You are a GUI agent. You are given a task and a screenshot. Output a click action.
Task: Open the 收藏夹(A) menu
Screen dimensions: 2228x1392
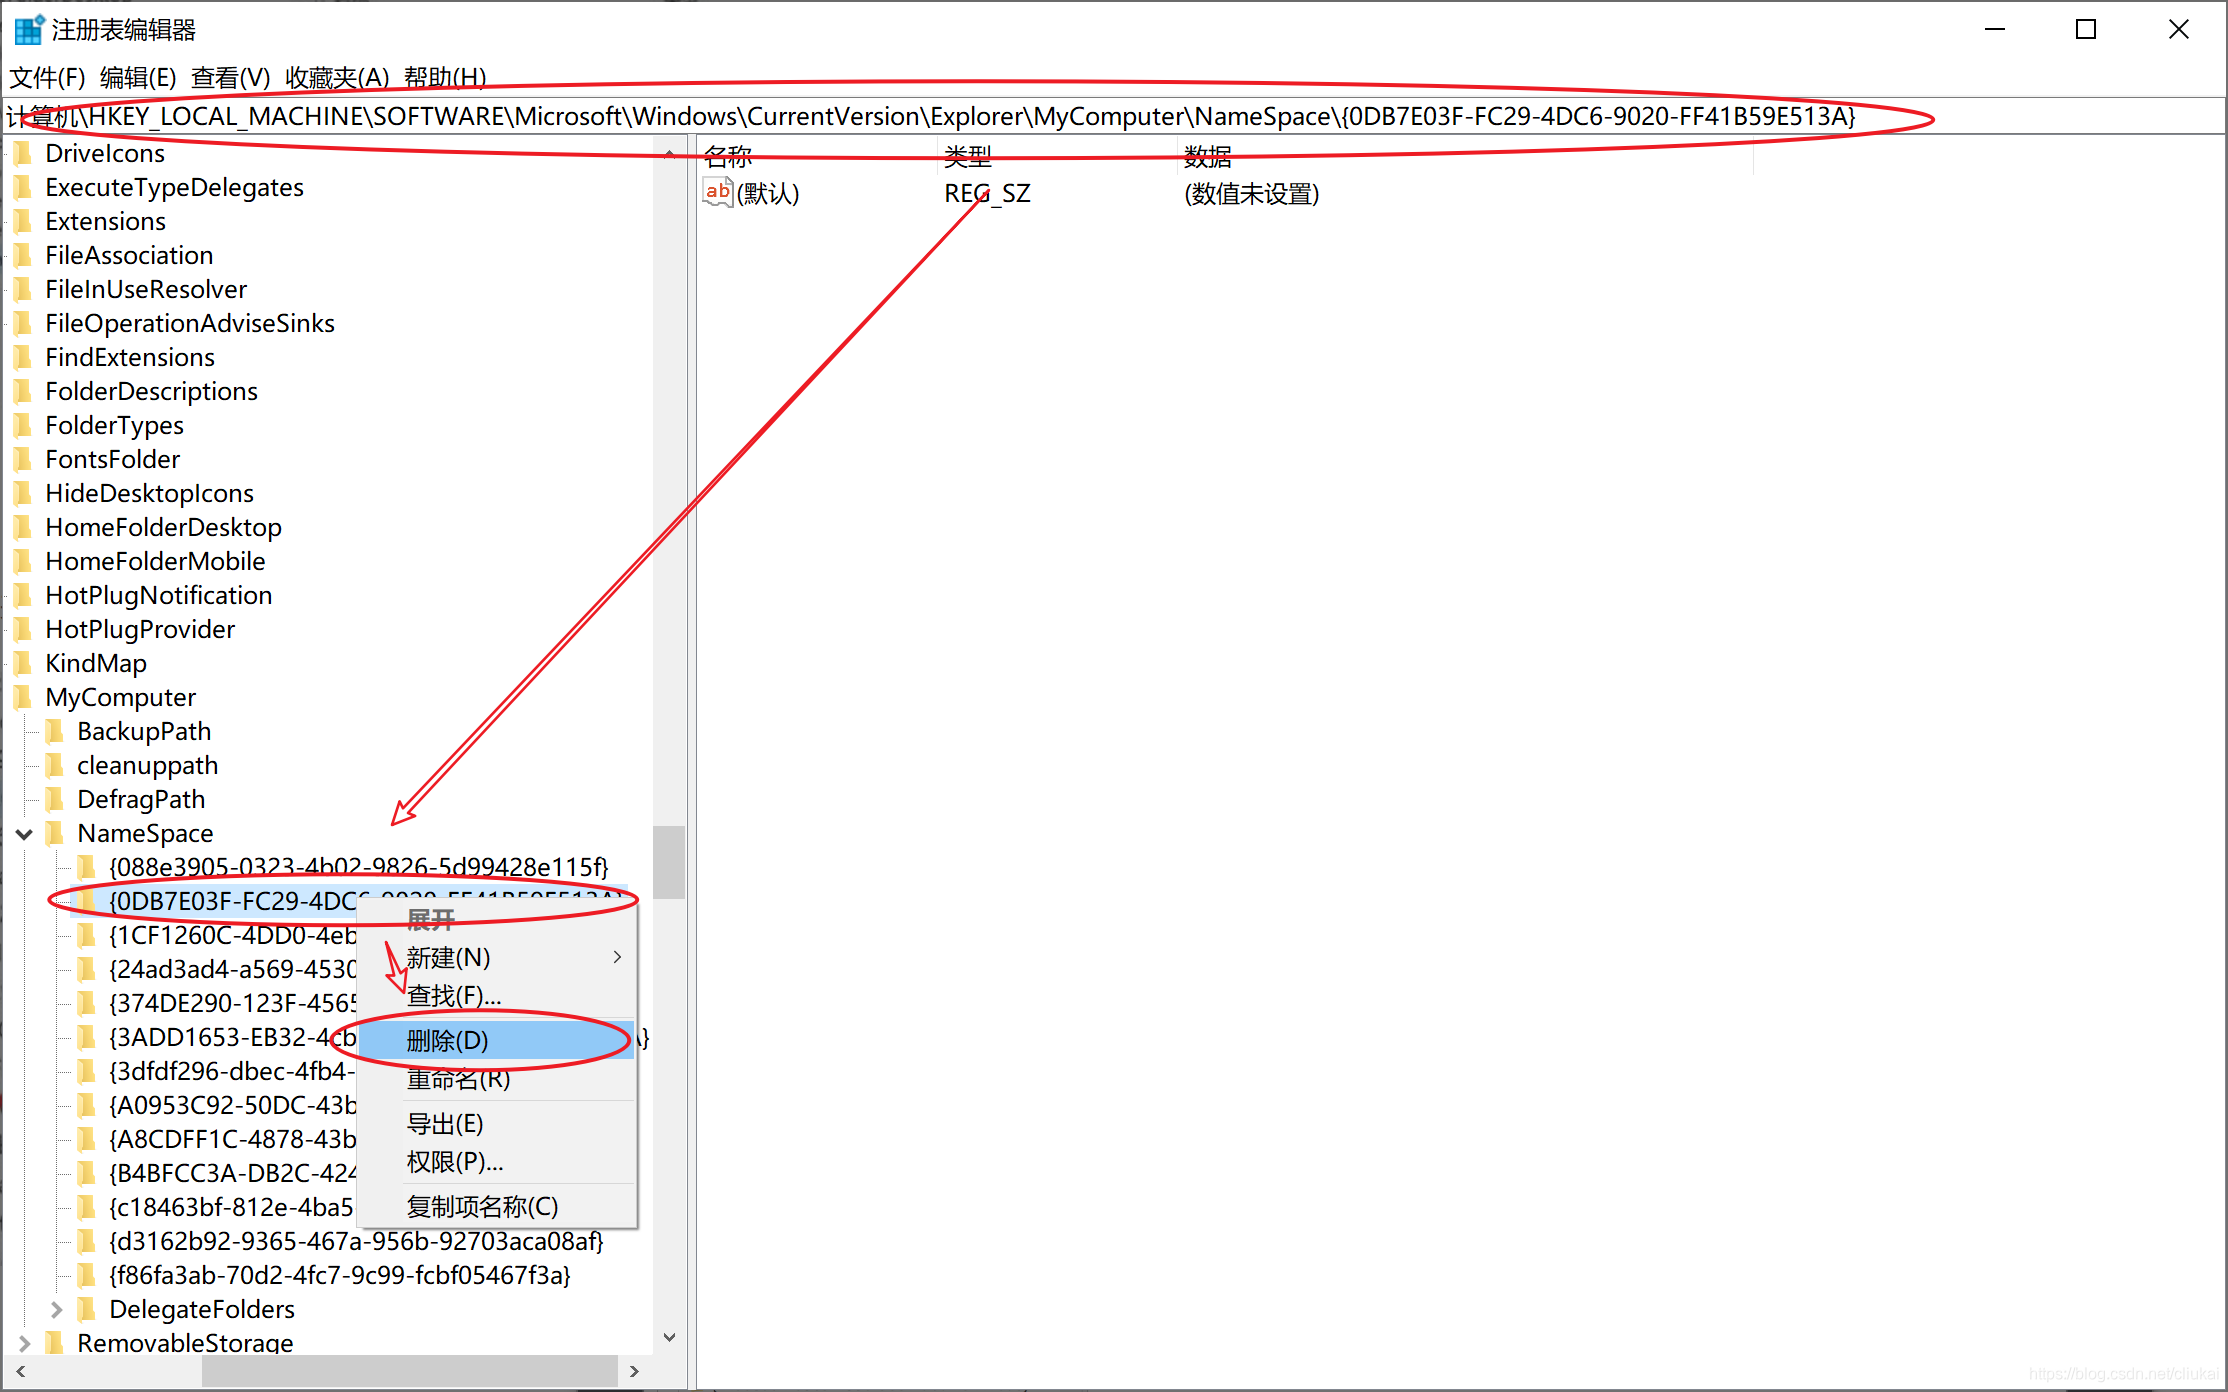337,77
